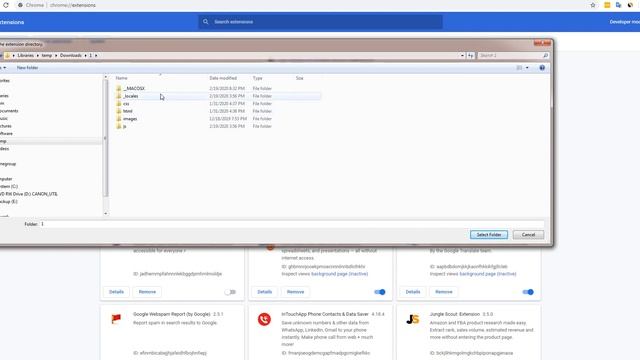Select the css folder icon
Screen dimensions: 640x360
119,104
